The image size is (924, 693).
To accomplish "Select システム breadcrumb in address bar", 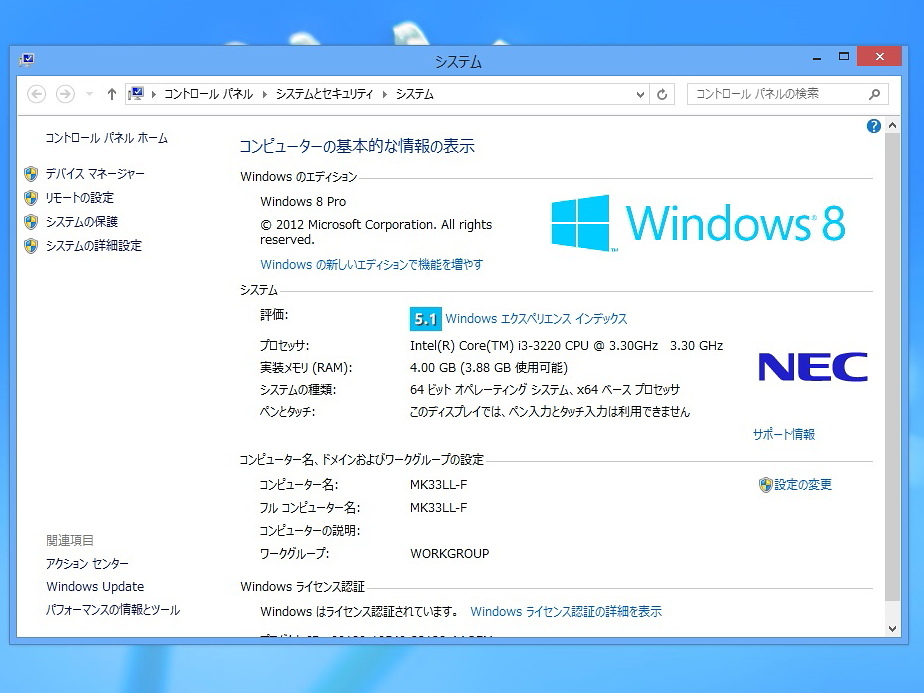I will (x=415, y=94).
